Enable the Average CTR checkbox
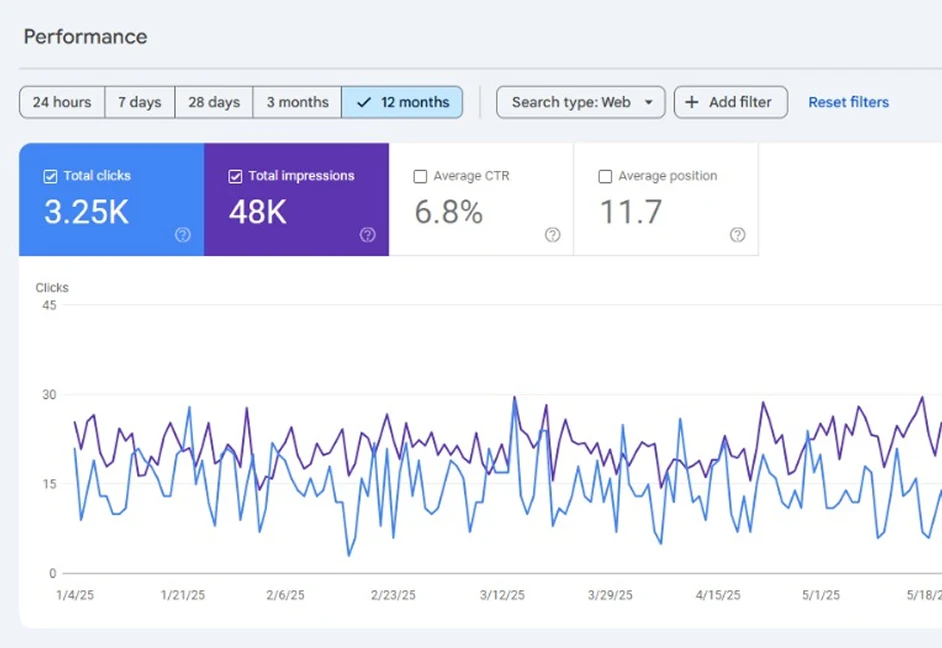This screenshot has height=648, width=942. [420, 176]
